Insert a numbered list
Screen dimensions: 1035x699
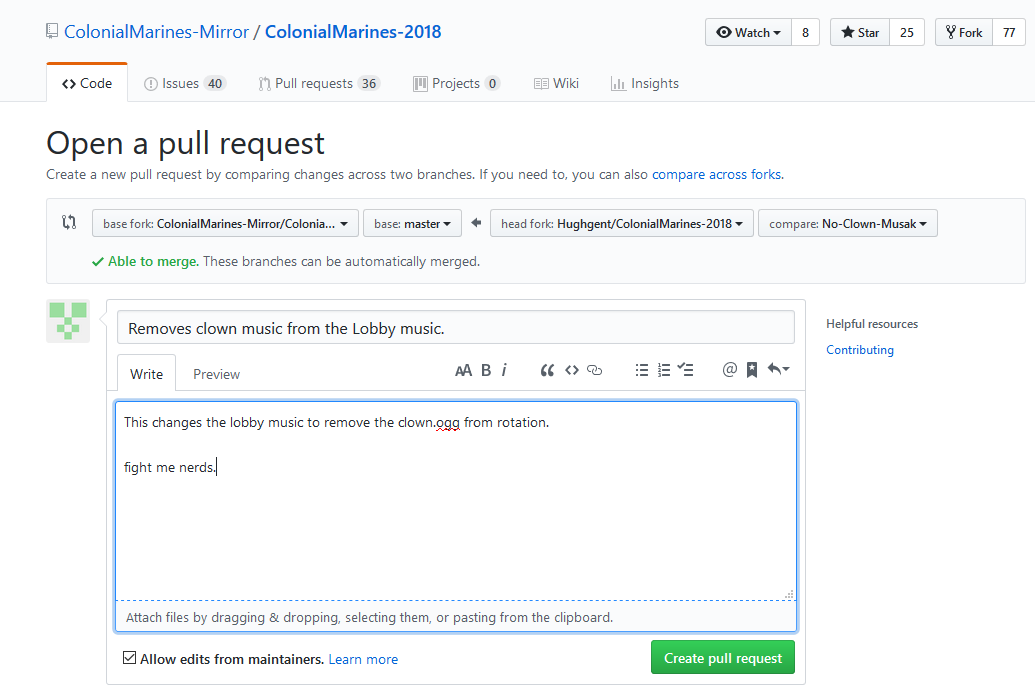click(x=664, y=370)
